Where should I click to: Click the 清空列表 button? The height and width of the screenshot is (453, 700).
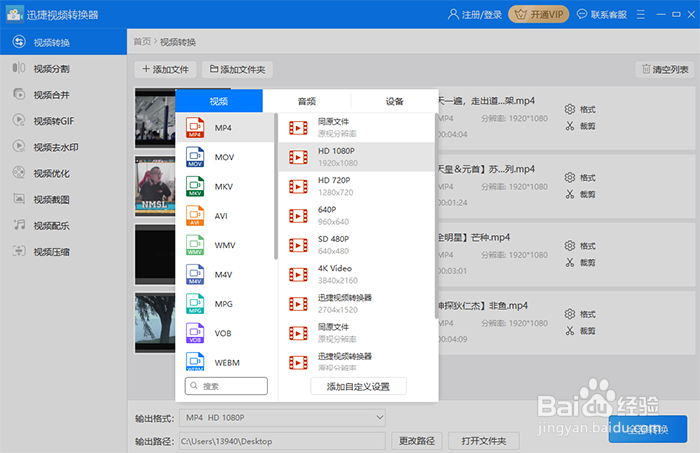coord(665,69)
